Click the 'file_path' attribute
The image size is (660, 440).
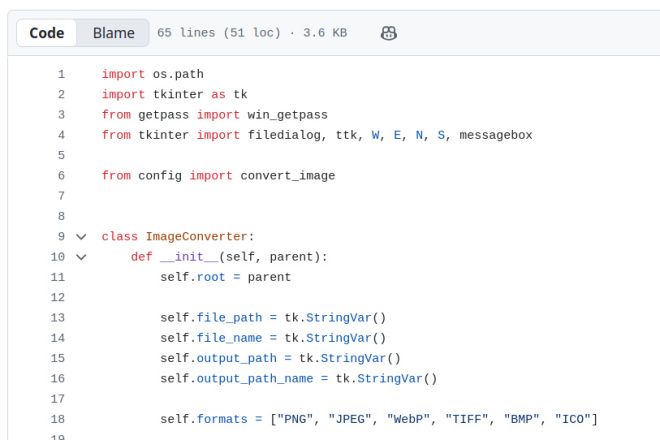(x=229, y=317)
